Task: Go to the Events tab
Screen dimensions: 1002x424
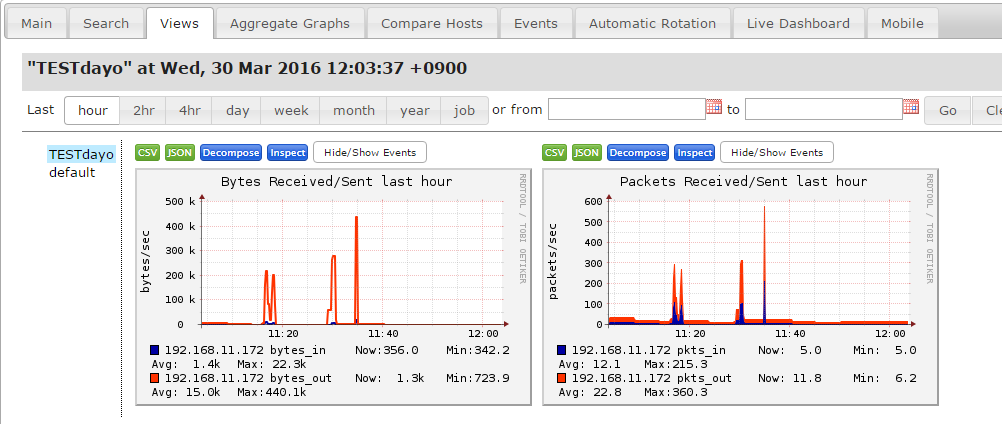Action: click(x=536, y=24)
